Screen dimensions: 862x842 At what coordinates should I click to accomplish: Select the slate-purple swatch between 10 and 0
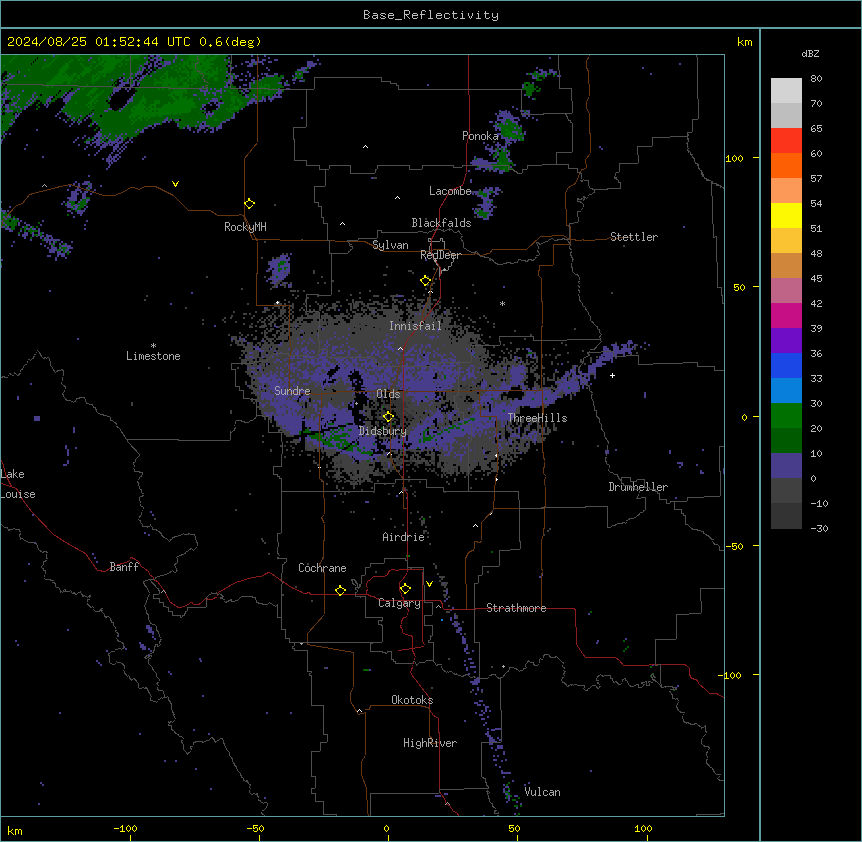(786, 466)
